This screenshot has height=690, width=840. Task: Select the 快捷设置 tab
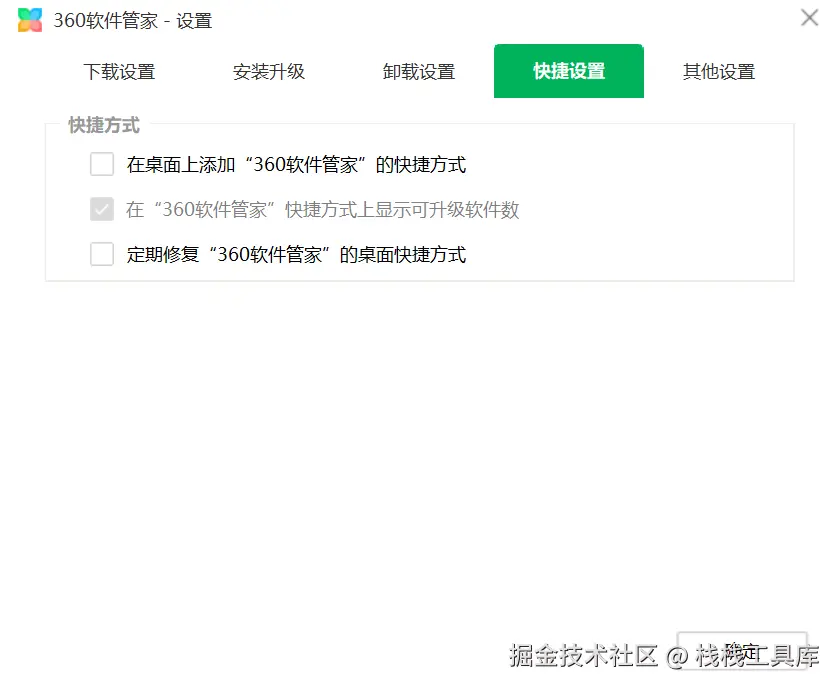point(569,71)
